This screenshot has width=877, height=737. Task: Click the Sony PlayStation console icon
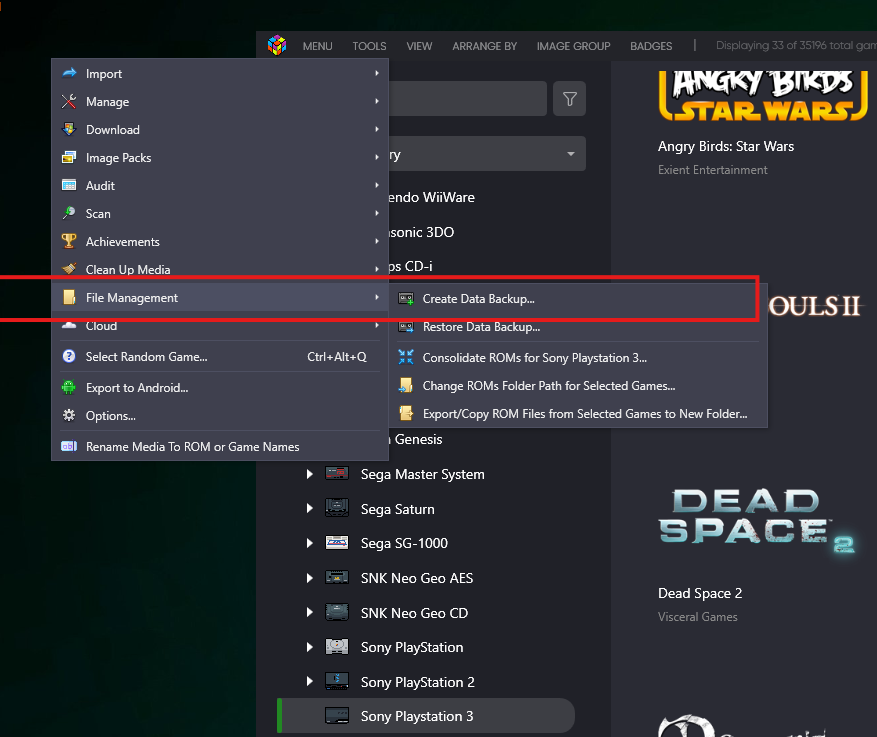[x=337, y=647]
